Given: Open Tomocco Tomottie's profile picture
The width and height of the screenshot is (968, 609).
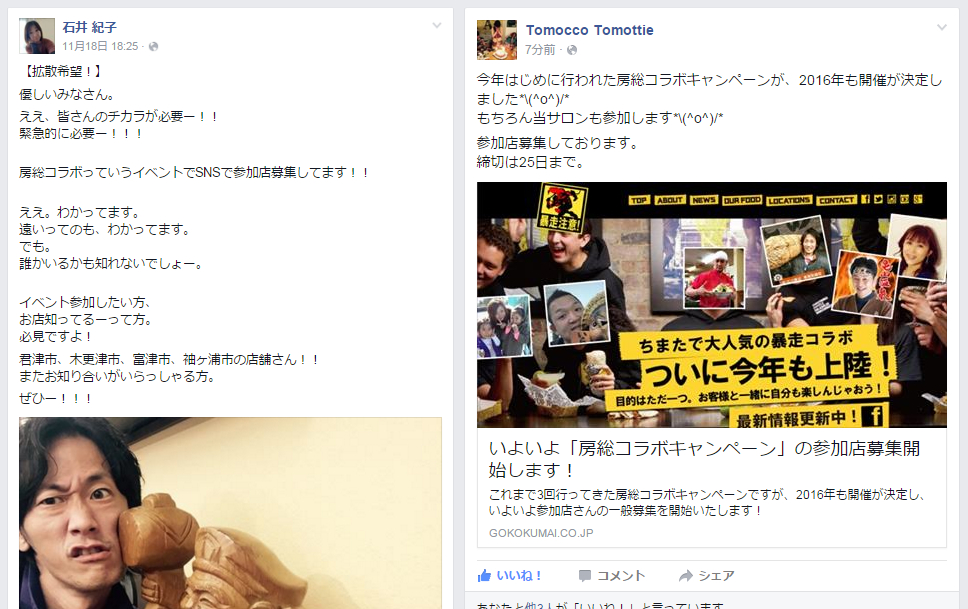Looking at the screenshot, I should [496, 40].
